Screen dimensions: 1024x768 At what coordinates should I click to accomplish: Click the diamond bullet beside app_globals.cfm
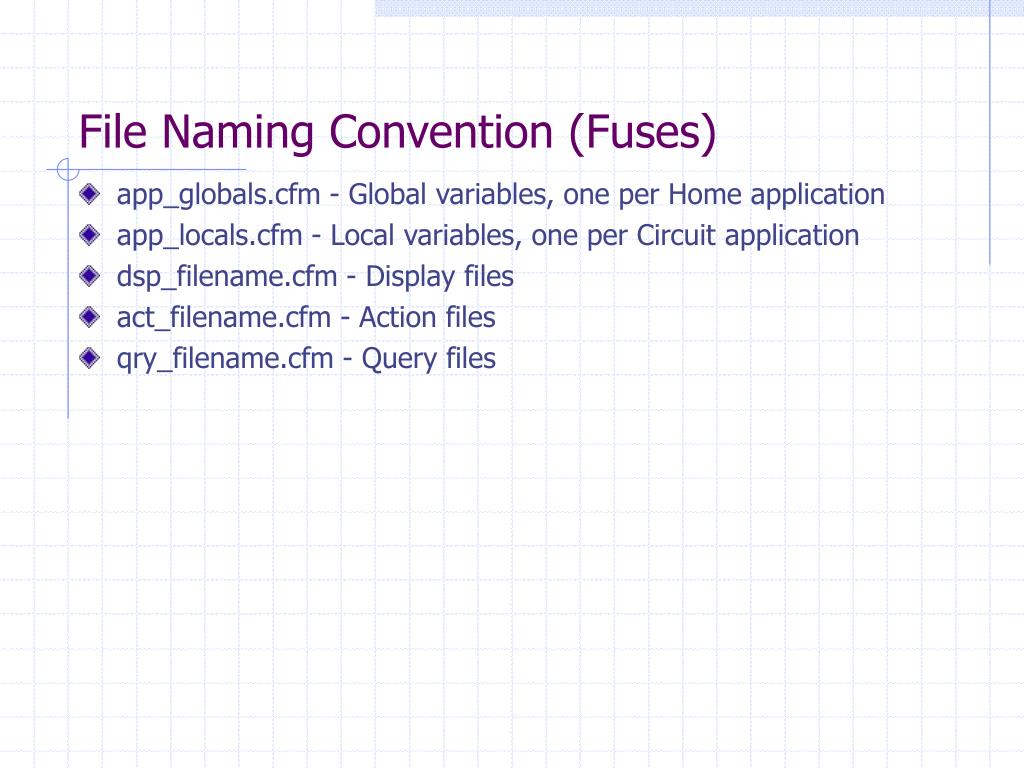[x=89, y=193]
